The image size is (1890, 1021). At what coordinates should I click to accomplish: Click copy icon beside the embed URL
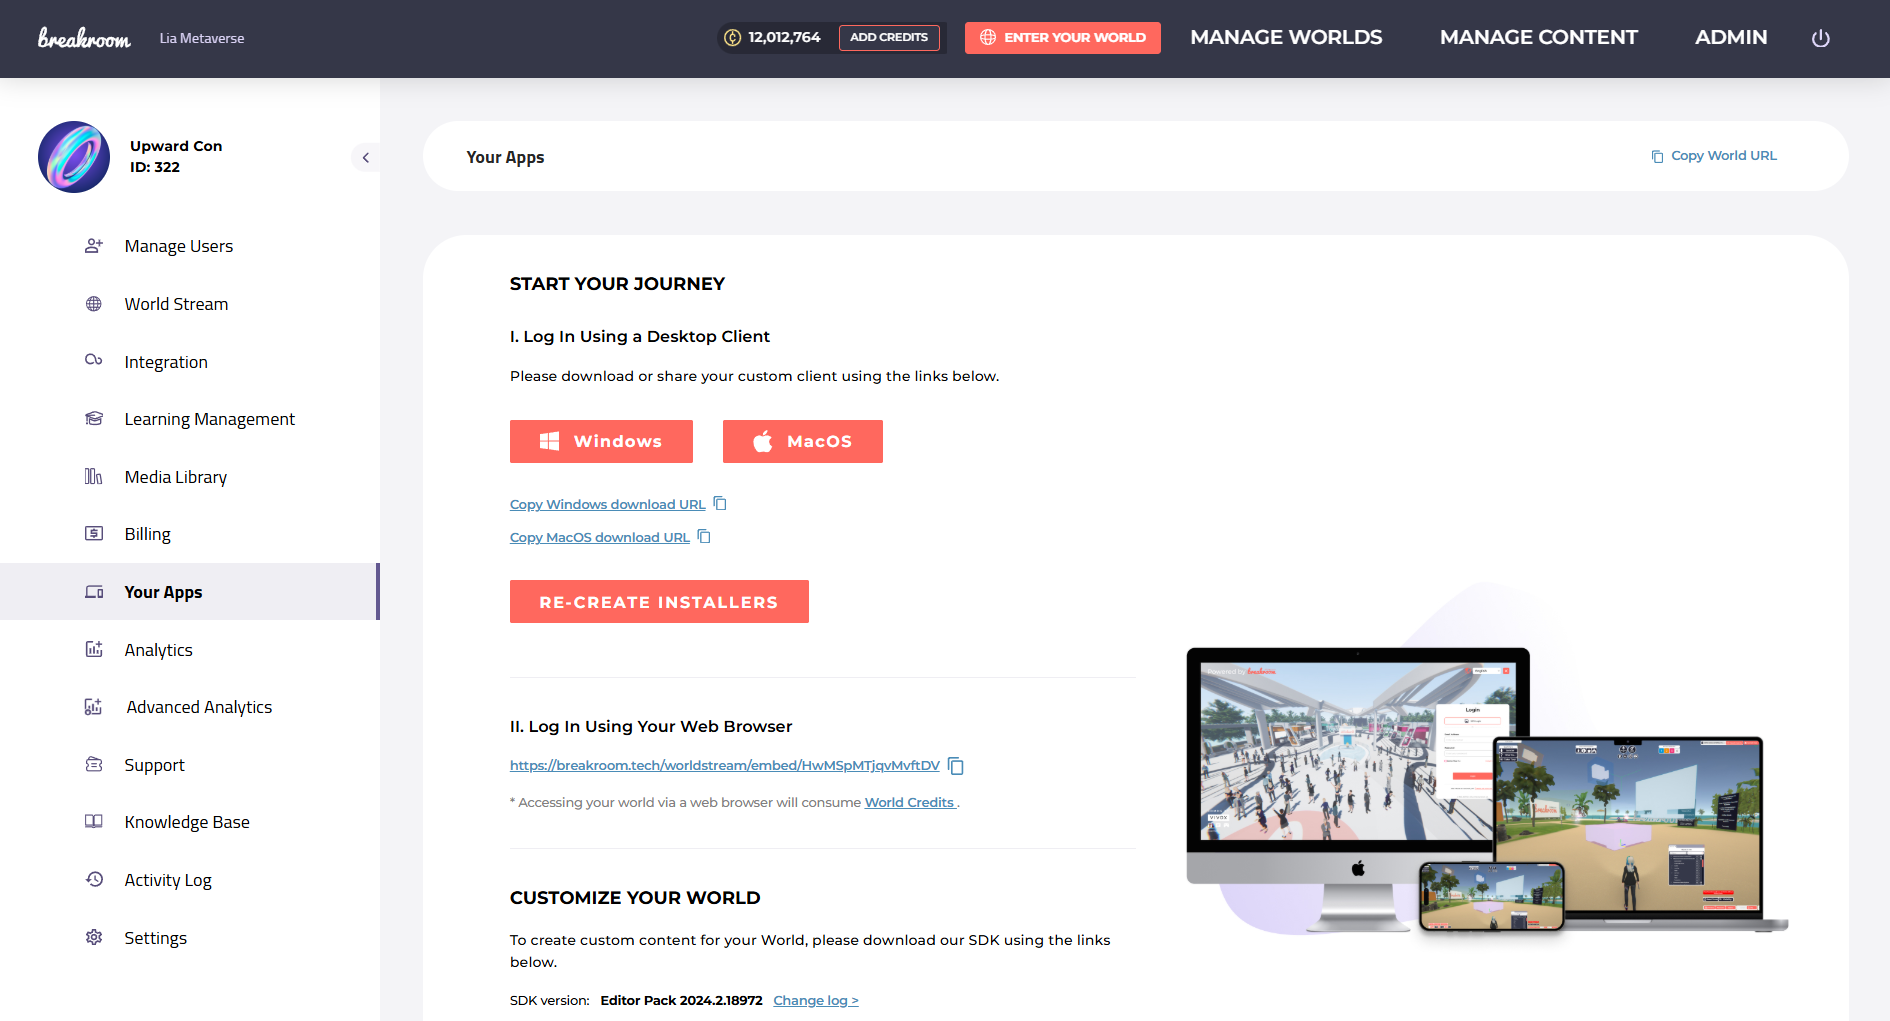tap(956, 766)
